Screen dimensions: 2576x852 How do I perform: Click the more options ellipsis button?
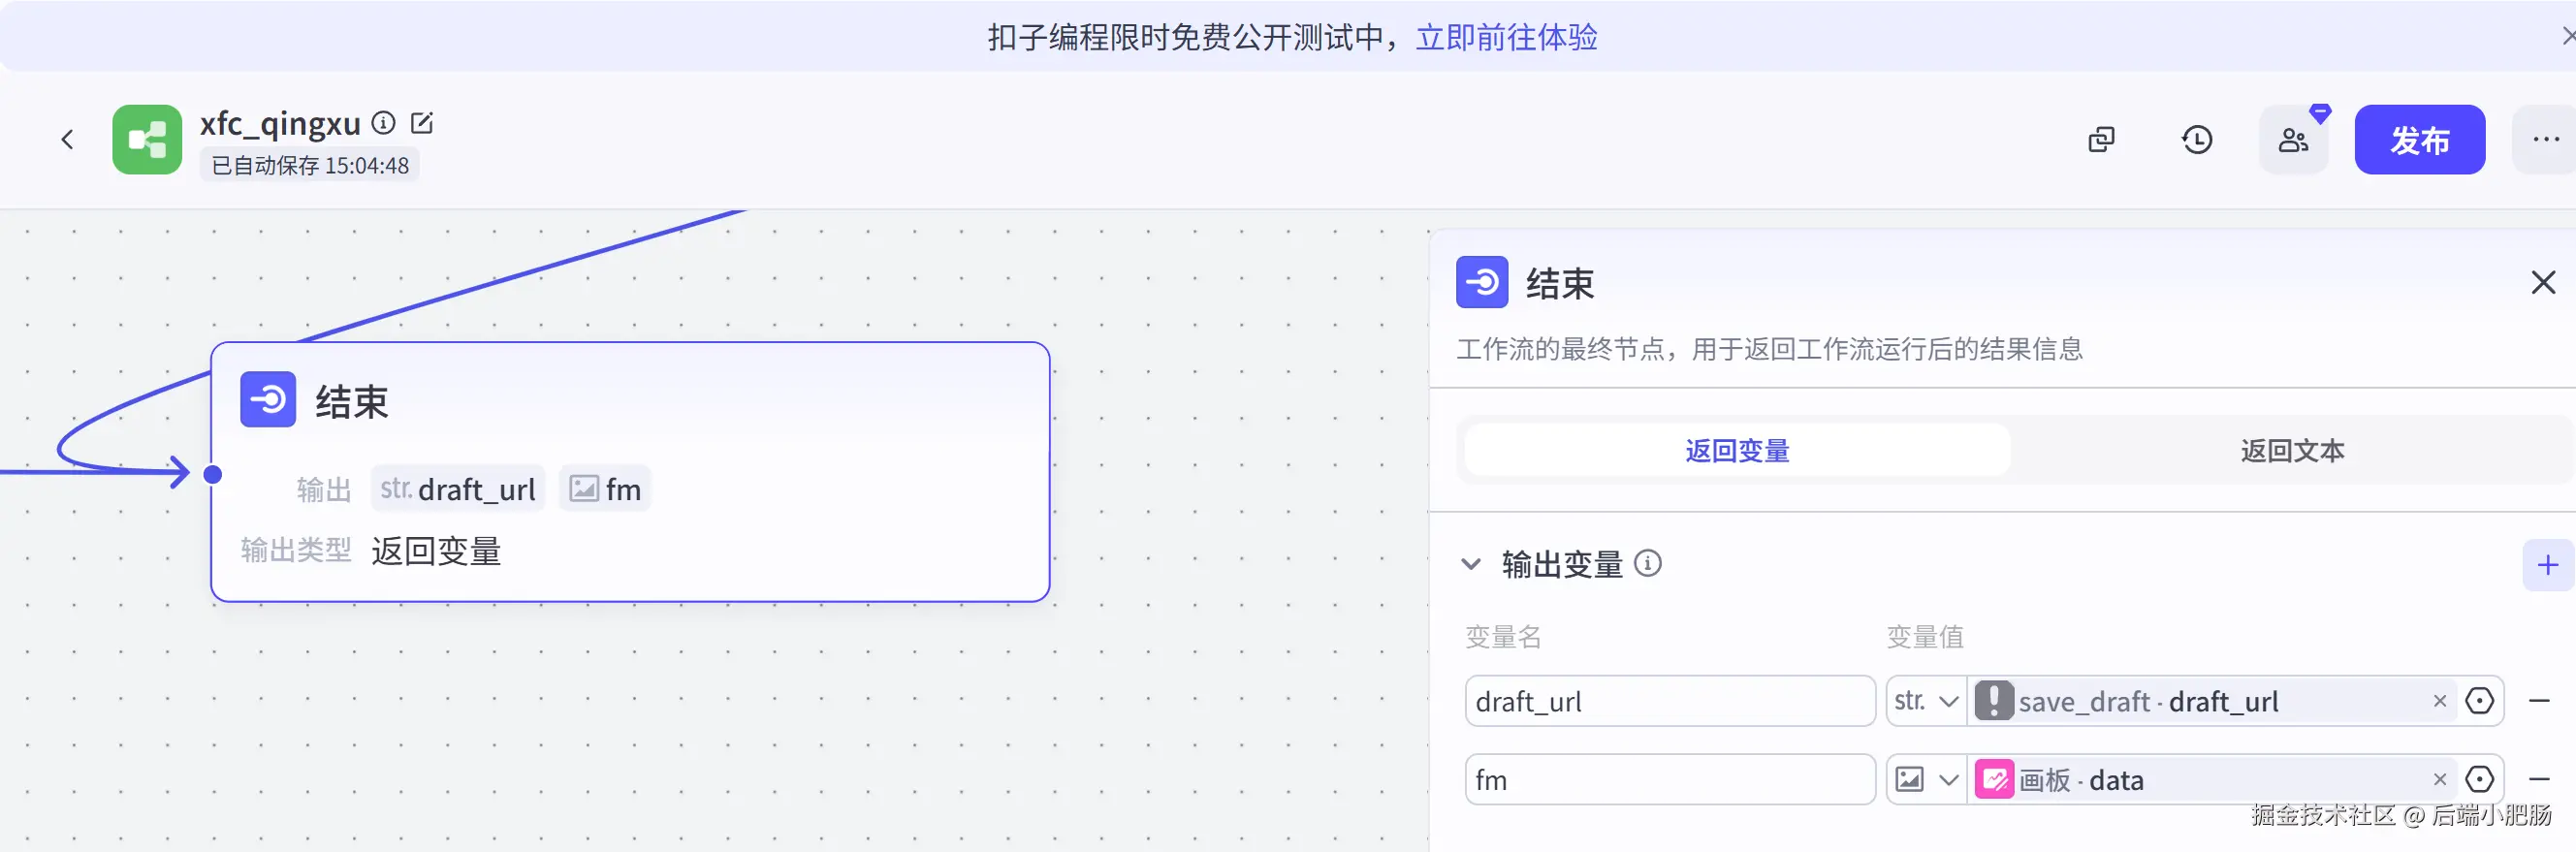click(x=2545, y=140)
